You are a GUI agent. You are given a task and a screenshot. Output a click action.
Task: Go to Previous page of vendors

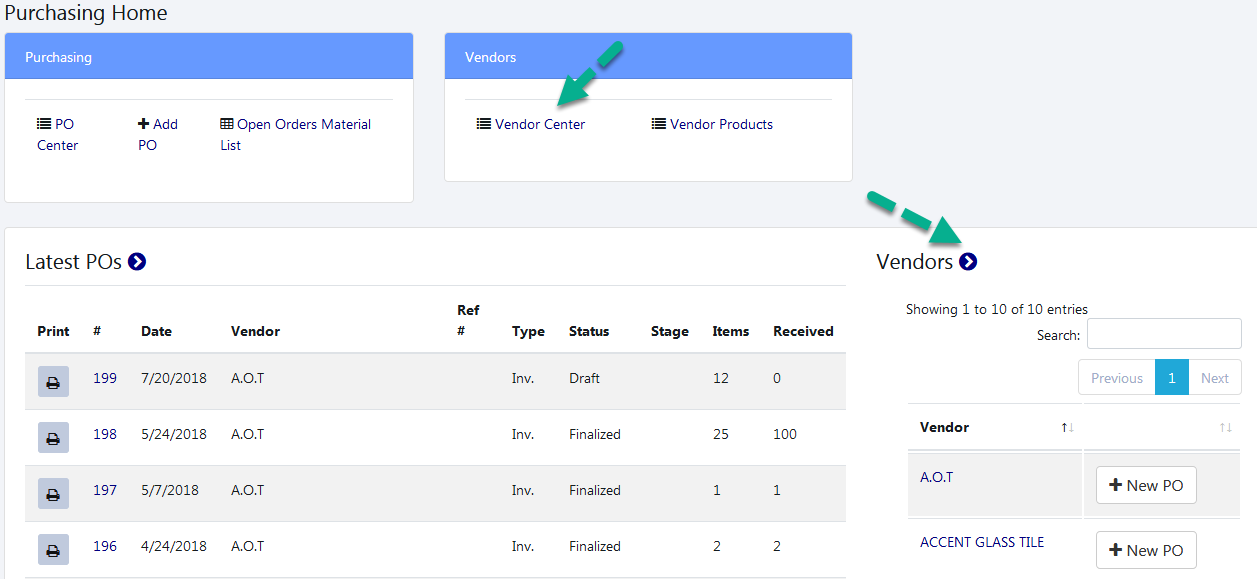1116,378
